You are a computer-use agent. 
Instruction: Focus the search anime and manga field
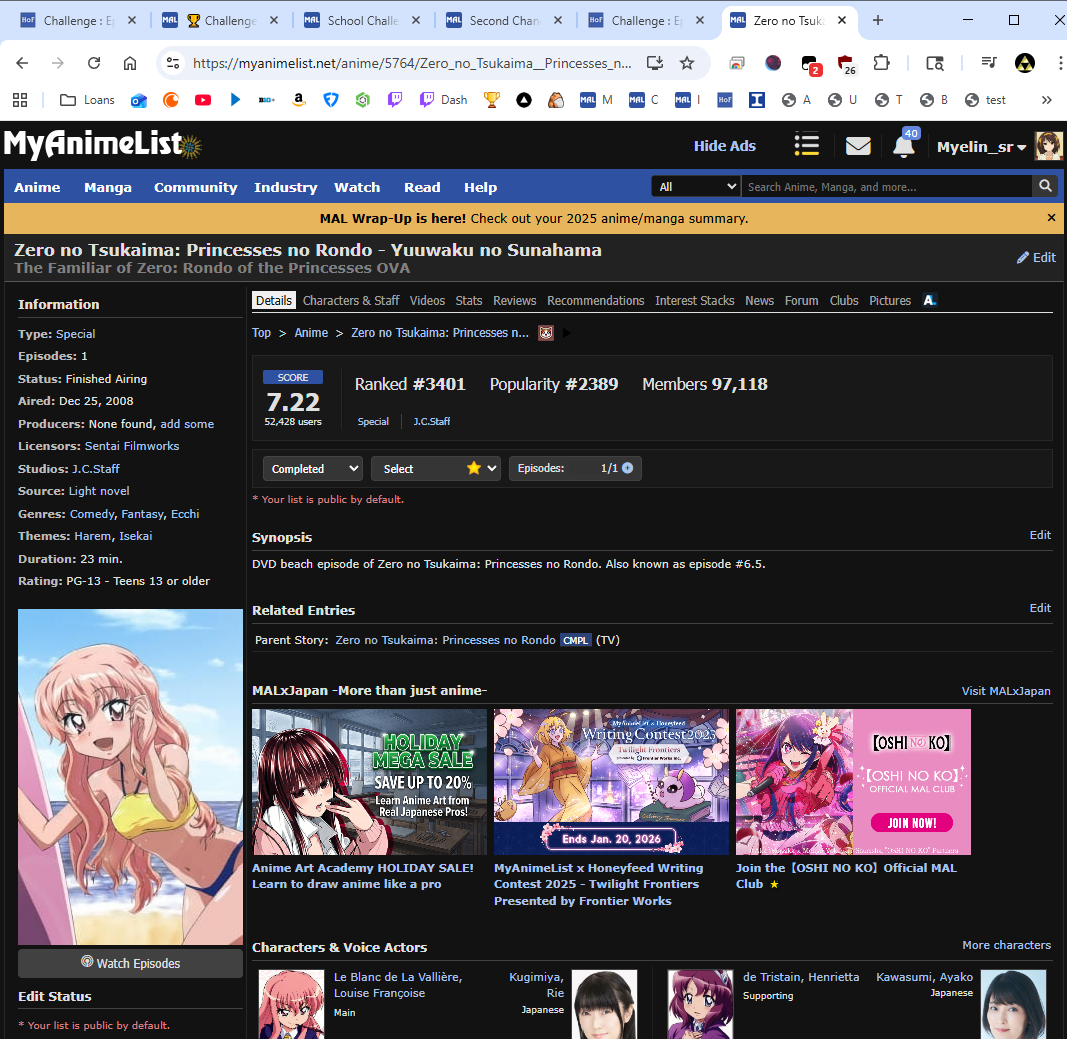pyautogui.click(x=887, y=186)
